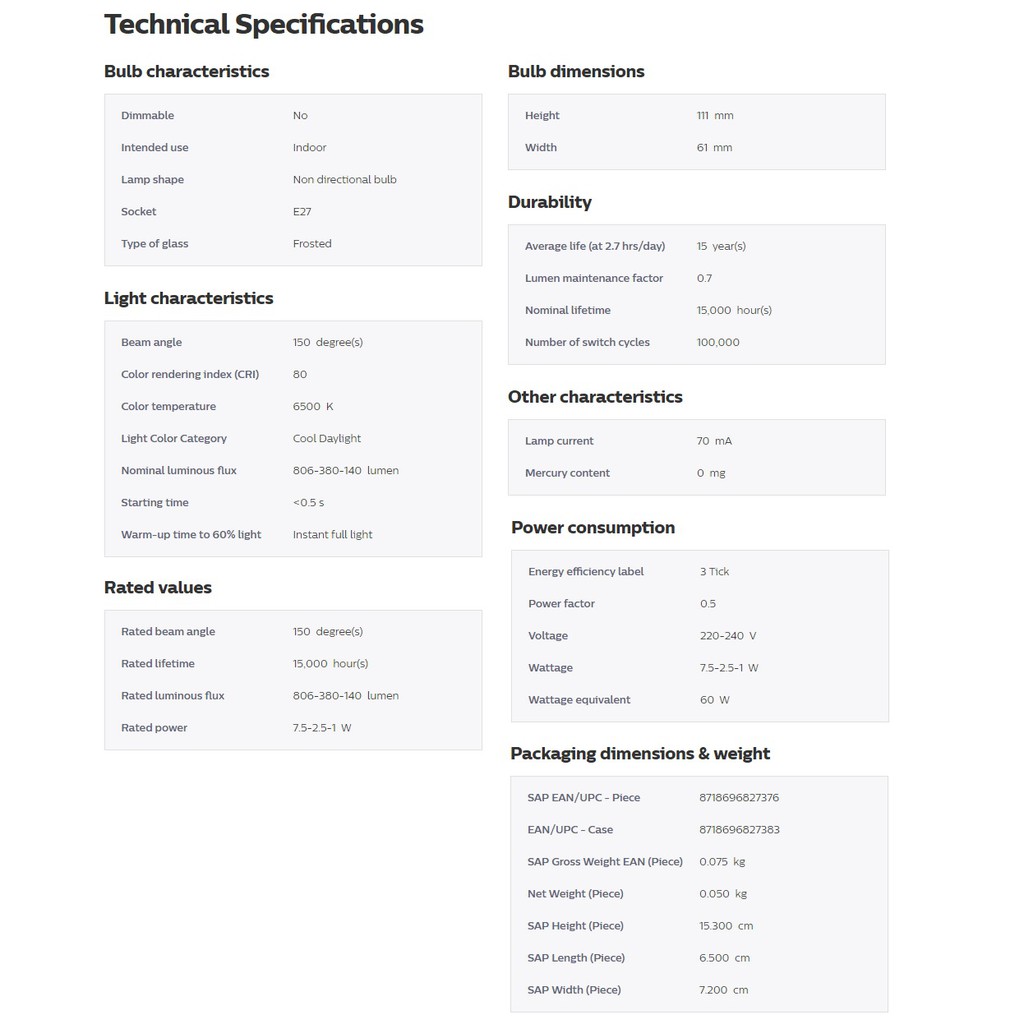Click the Light Color Category label
Viewport: 1024px width, 1024px height.
tap(174, 439)
